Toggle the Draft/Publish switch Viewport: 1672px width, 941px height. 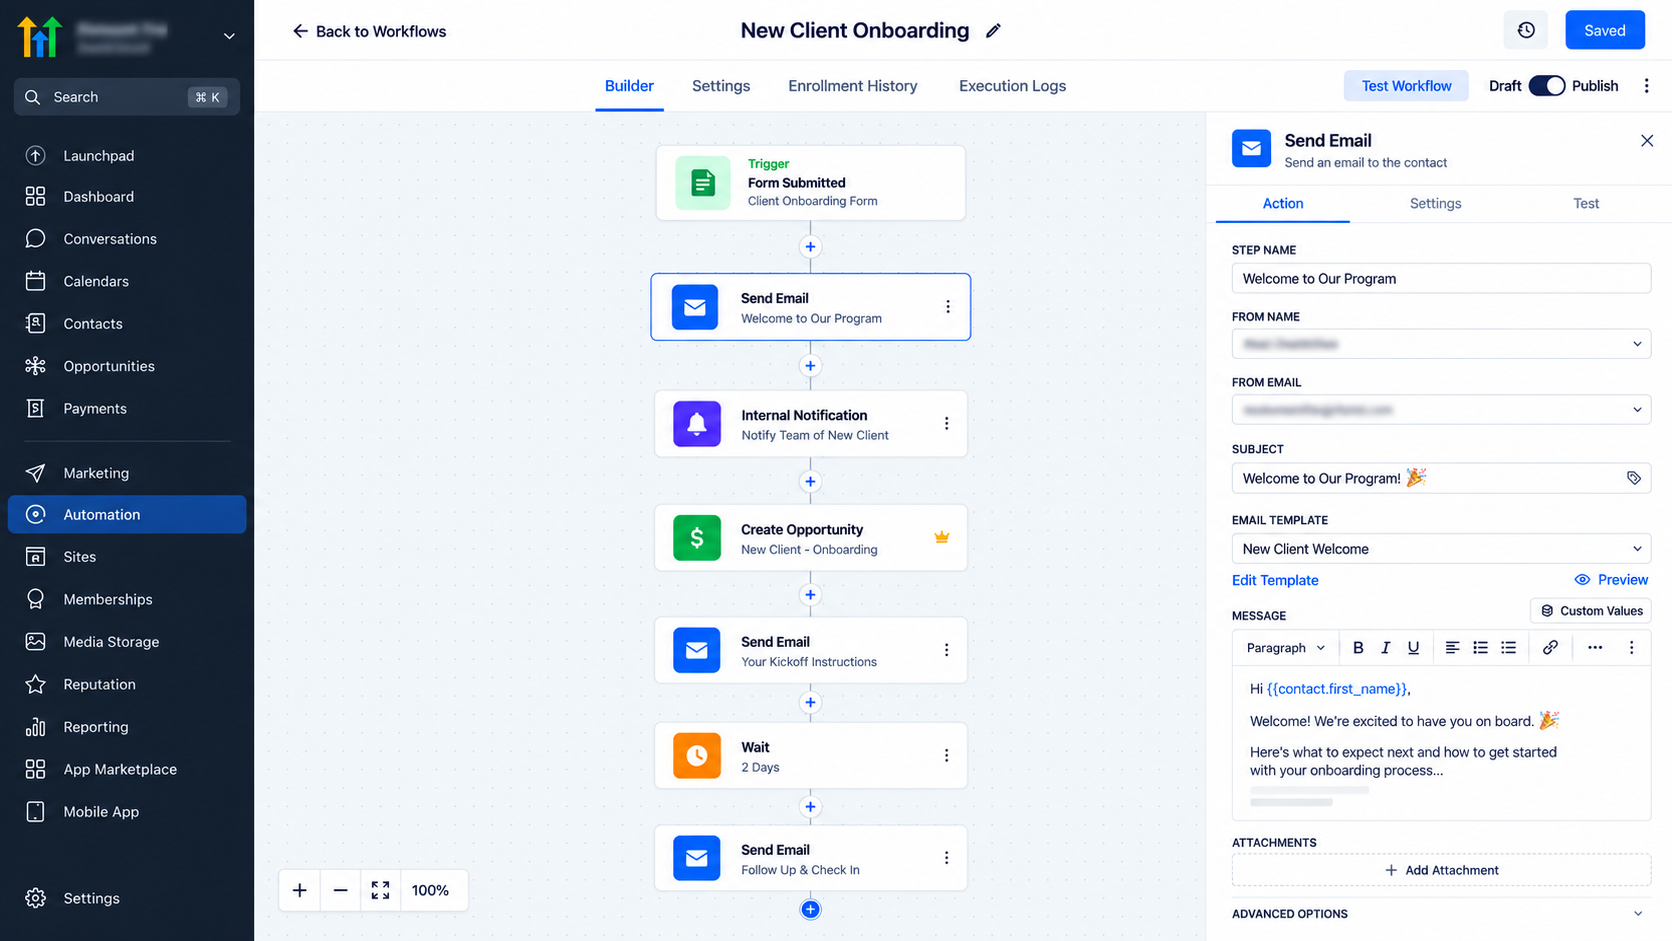pos(1546,86)
